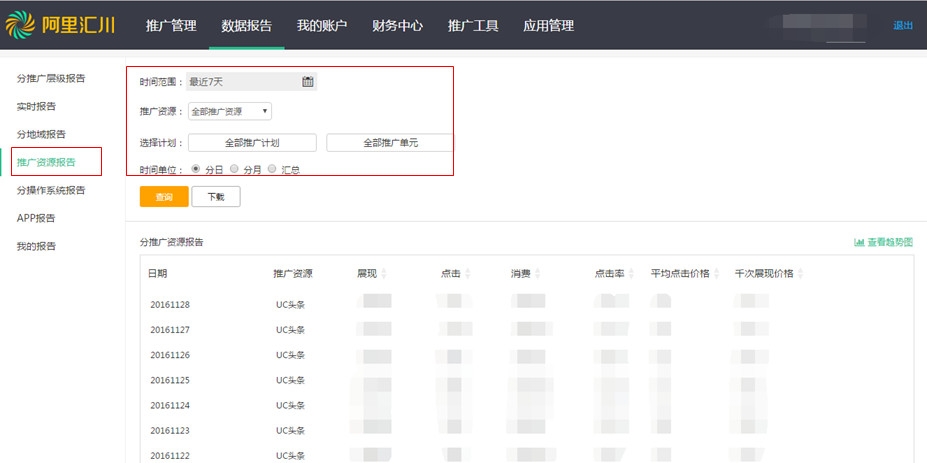Select the 汇总 time unit radio
Viewport: 927px width, 463px height.
272,169
